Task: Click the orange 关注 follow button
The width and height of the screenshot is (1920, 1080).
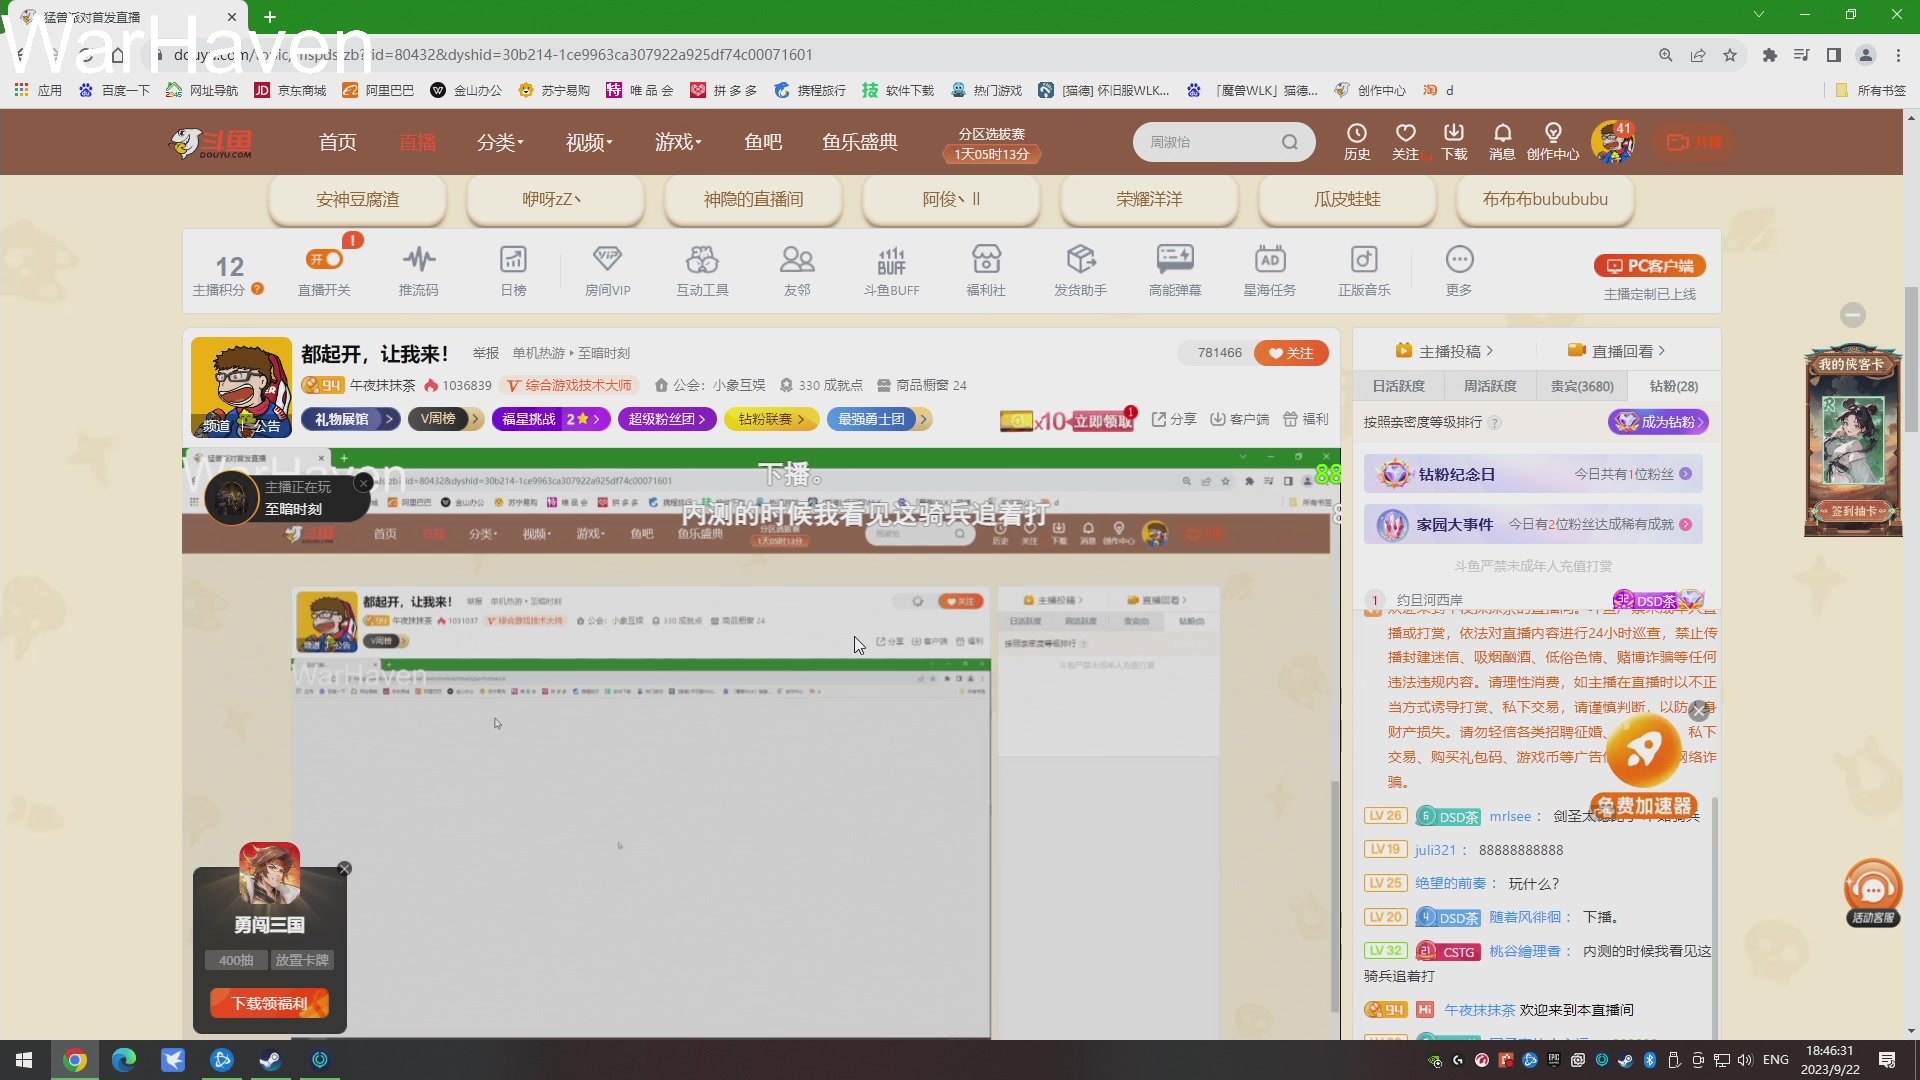Action: click(x=1291, y=353)
